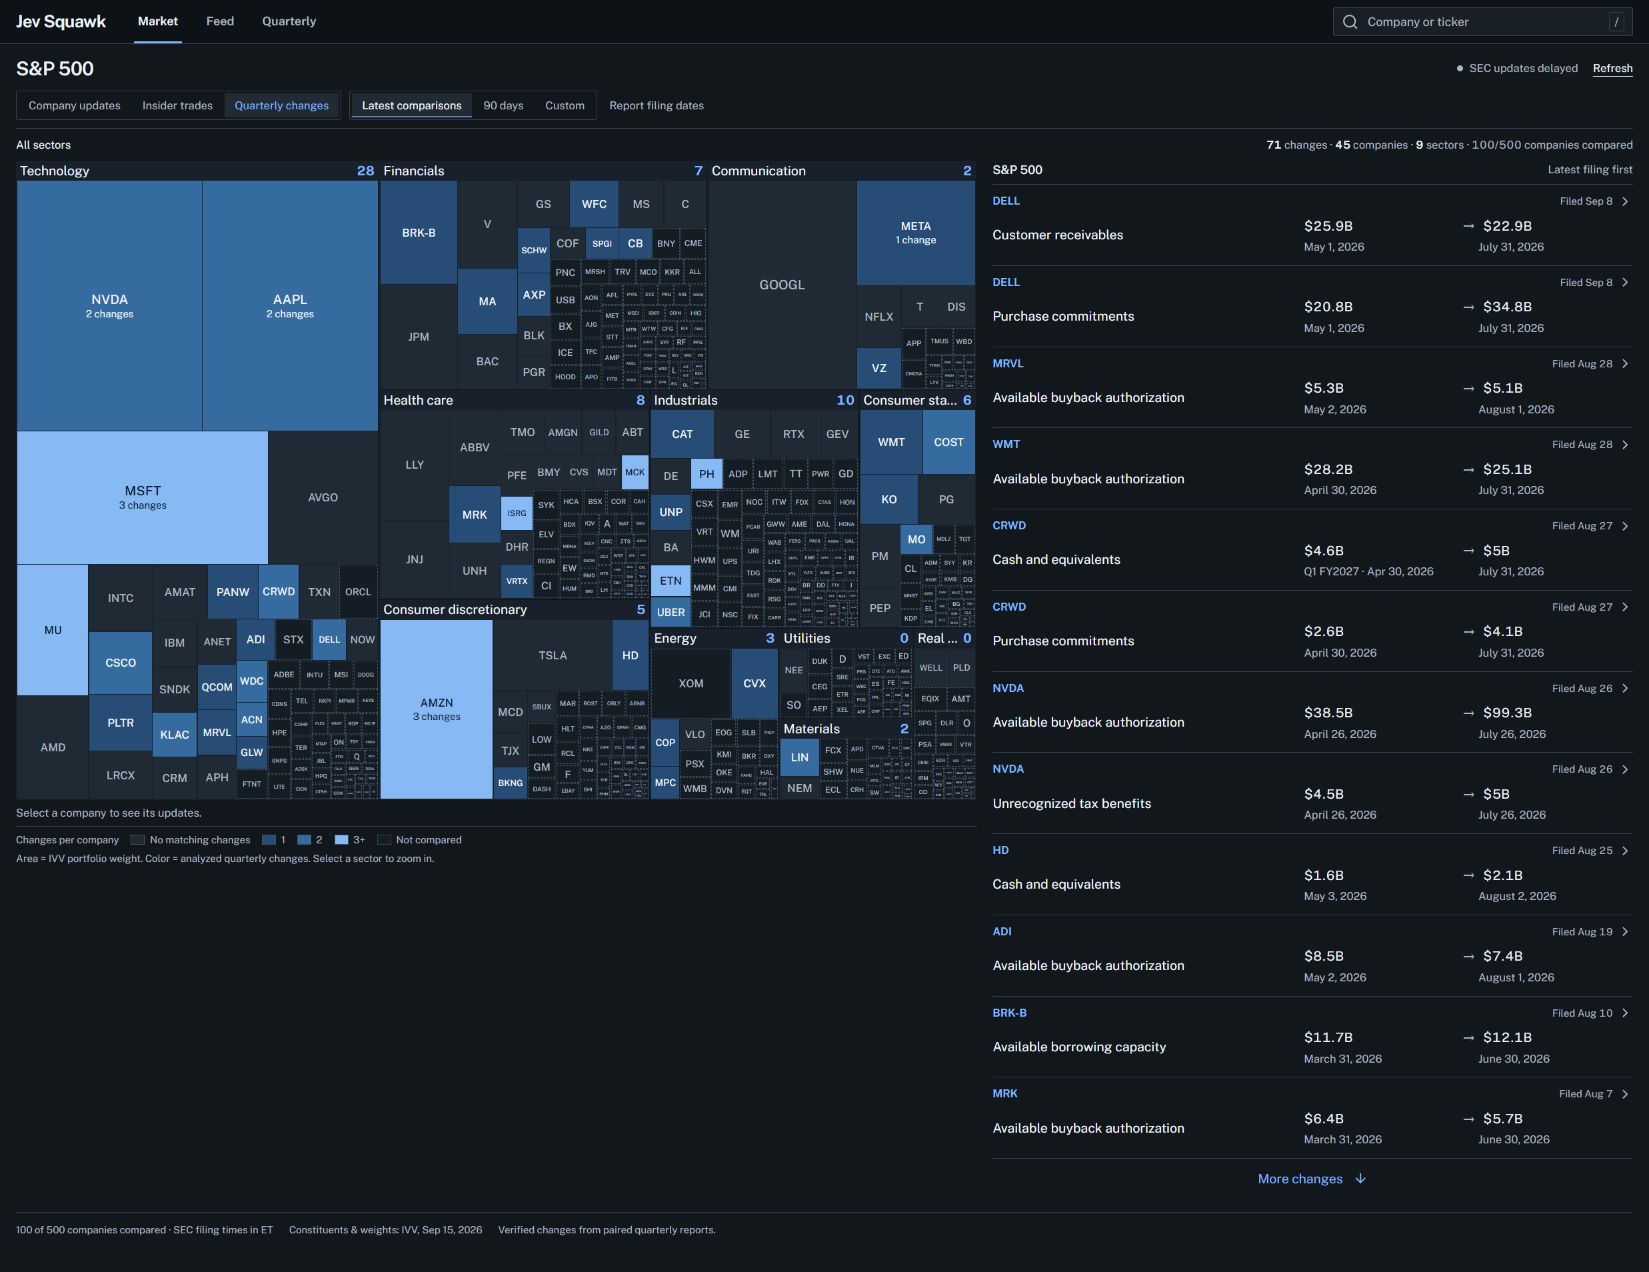Switch range to 90 days

pyautogui.click(x=503, y=106)
